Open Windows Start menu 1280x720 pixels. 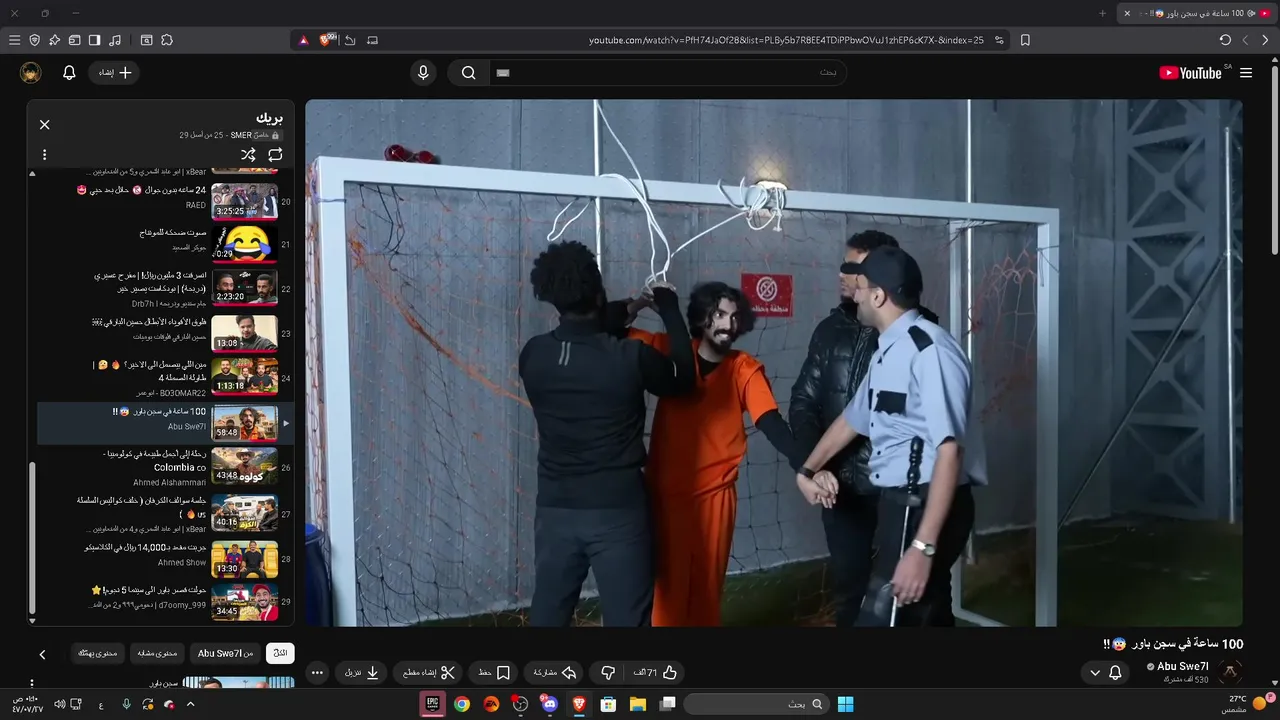(x=845, y=704)
